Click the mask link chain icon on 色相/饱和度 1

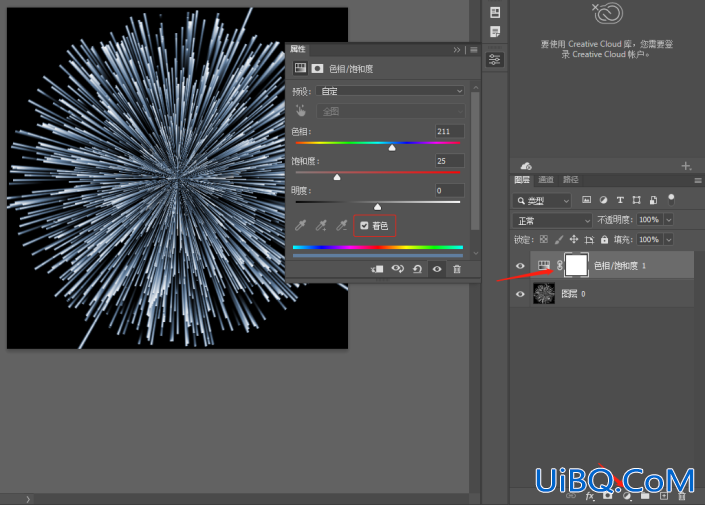559,265
